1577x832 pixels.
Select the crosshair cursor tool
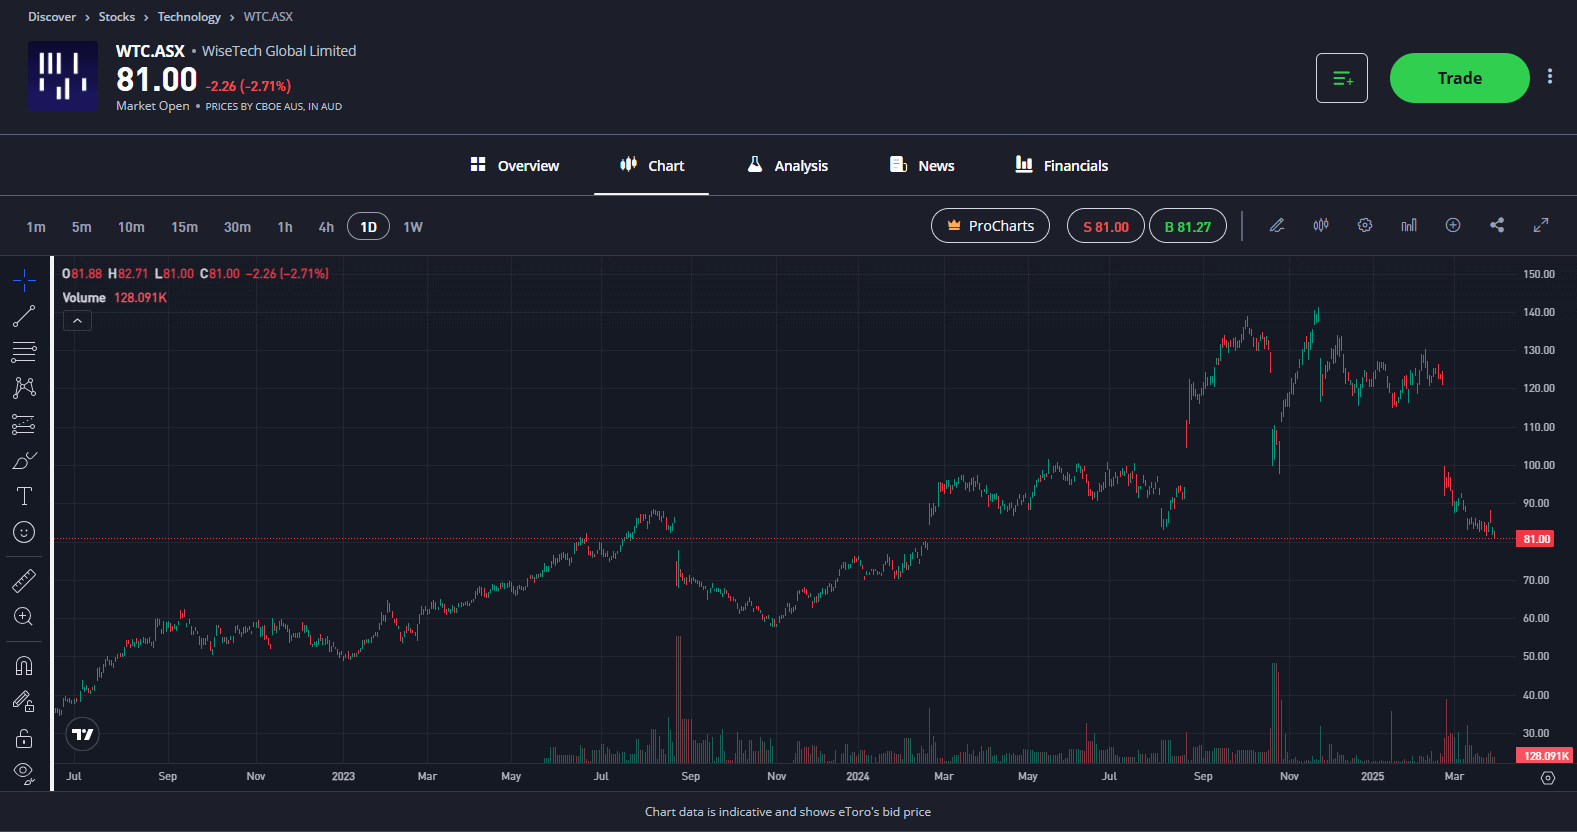(x=24, y=281)
